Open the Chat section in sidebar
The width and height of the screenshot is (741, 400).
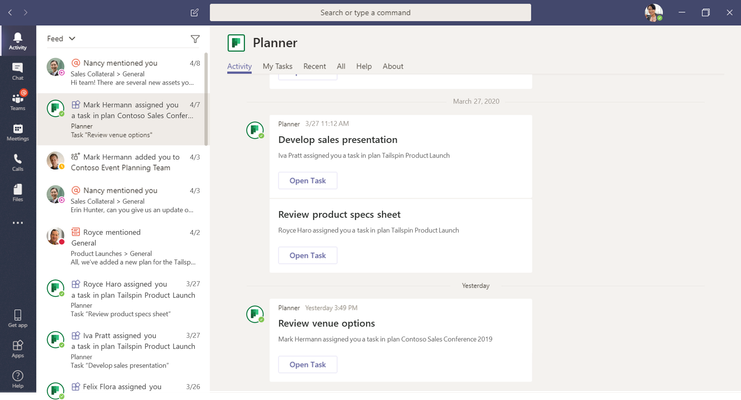17,71
